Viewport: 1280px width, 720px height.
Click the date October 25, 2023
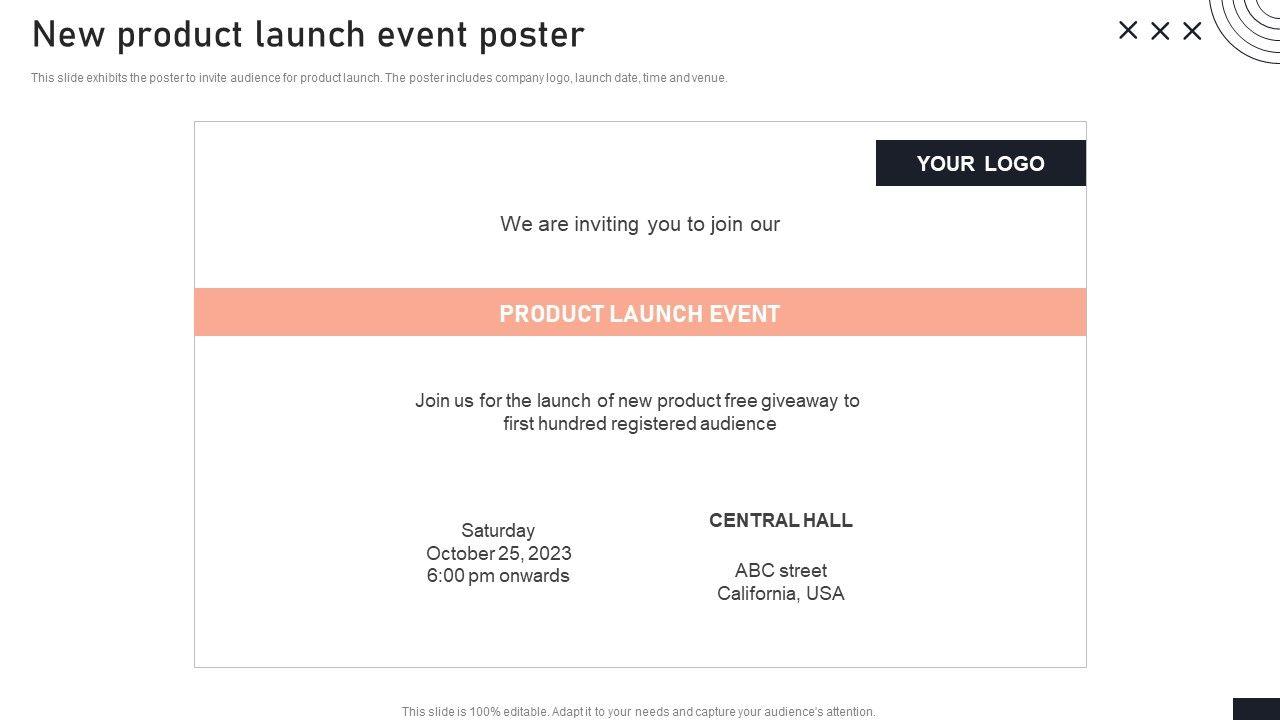(499, 553)
